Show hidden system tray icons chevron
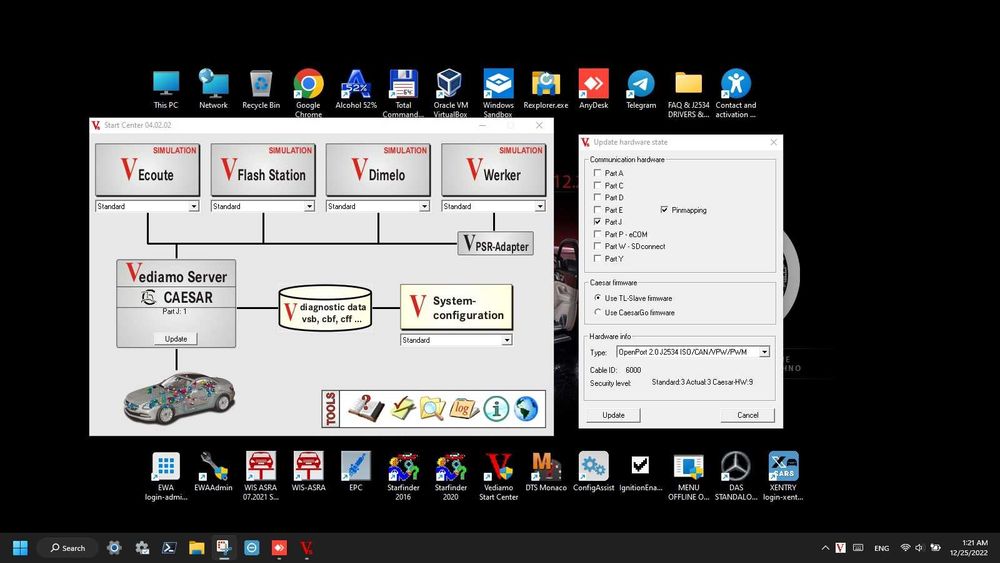This screenshot has height=563, width=1000. click(x=825, y=548)
